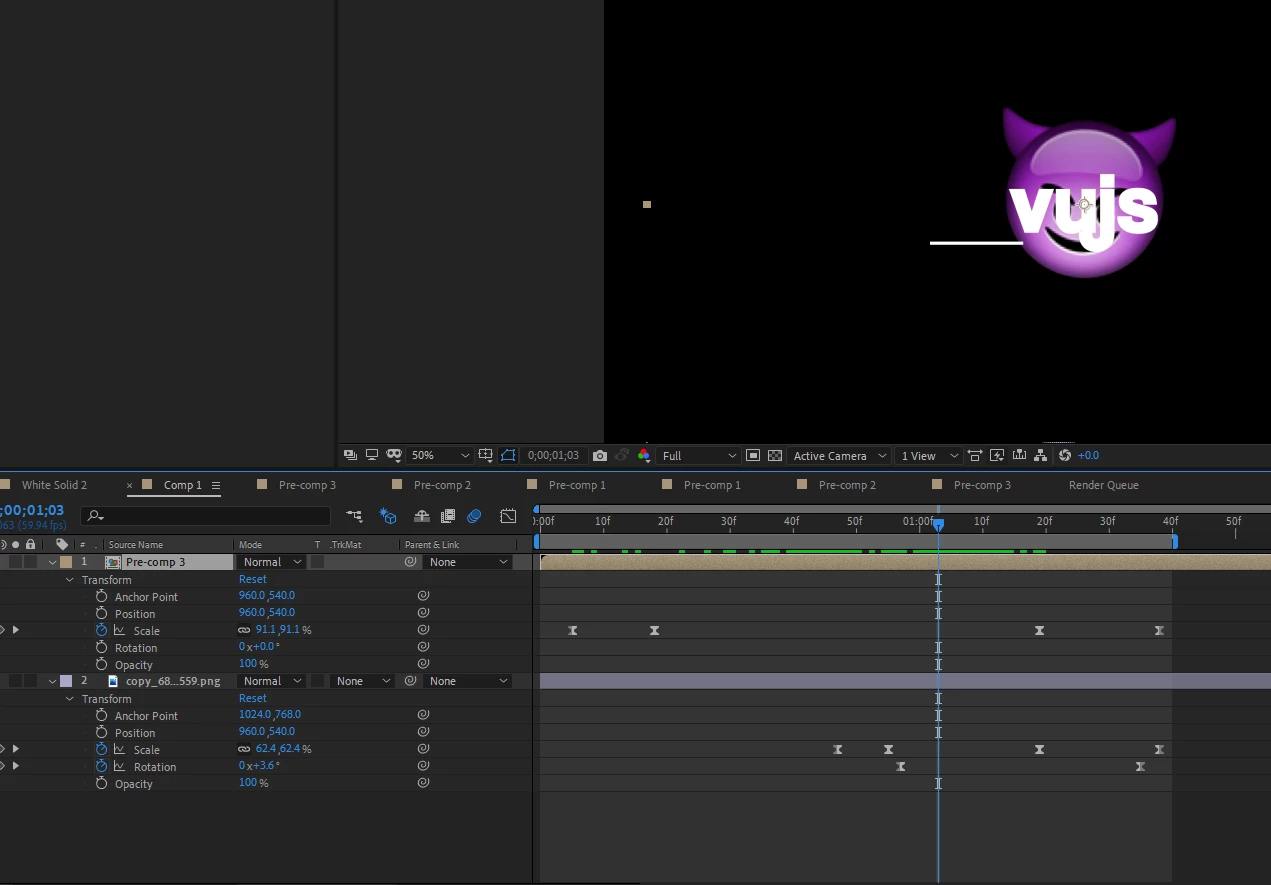Select the Comp 1 timeline tab
Image resolution: width=1271 pixels, height=885 pixels.
coord(183,485)
